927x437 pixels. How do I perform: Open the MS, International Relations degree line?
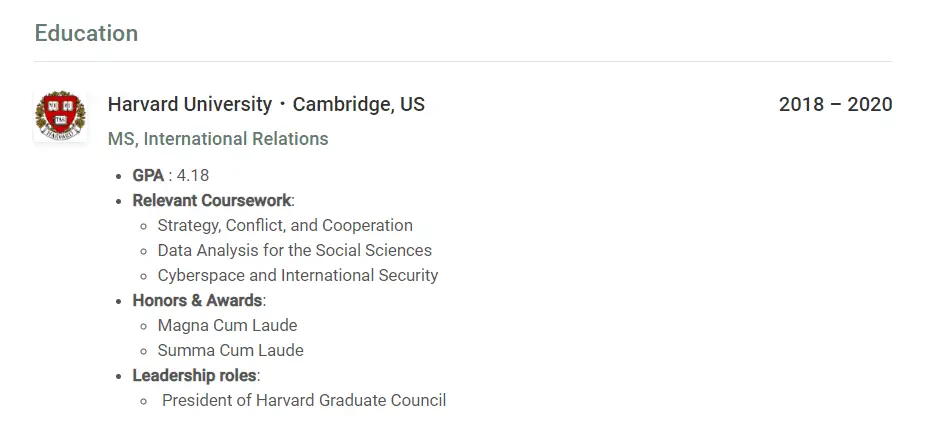click(x=218, y=139)
